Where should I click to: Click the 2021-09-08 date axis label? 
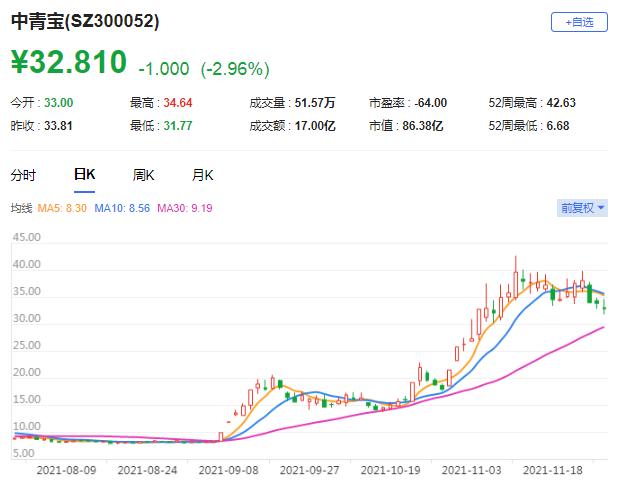229,470
